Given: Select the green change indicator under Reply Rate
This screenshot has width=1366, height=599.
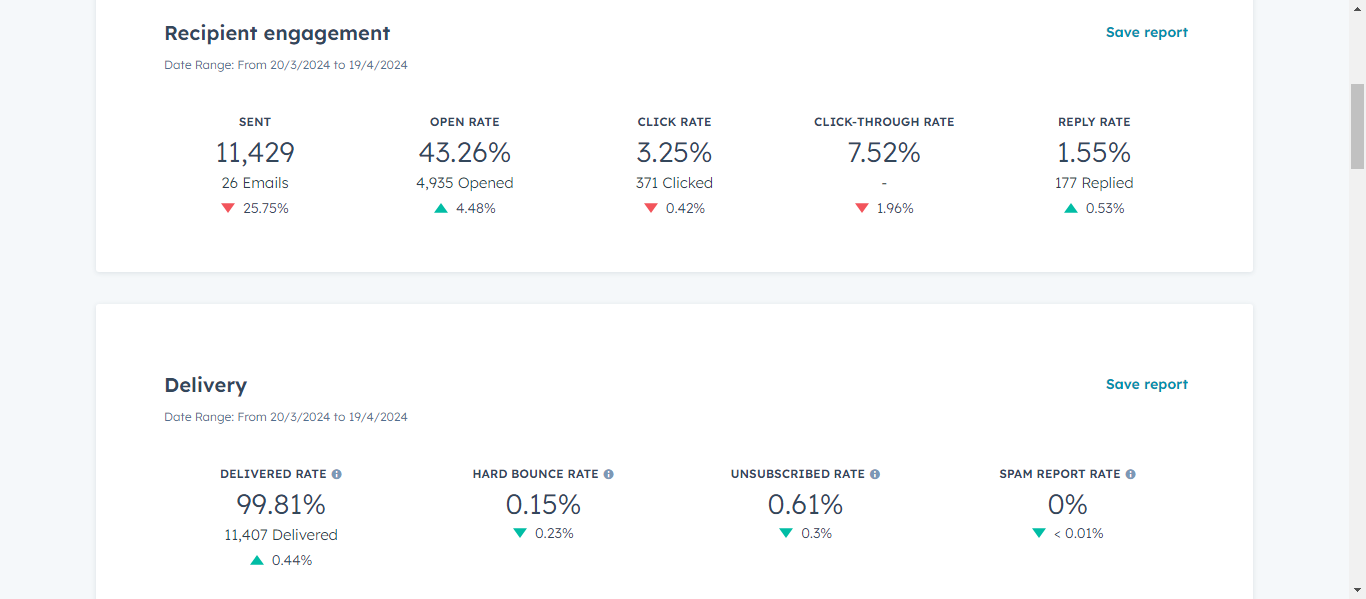Looking at the screenshot, I should pyautogui.click(x=1069, y=208).
